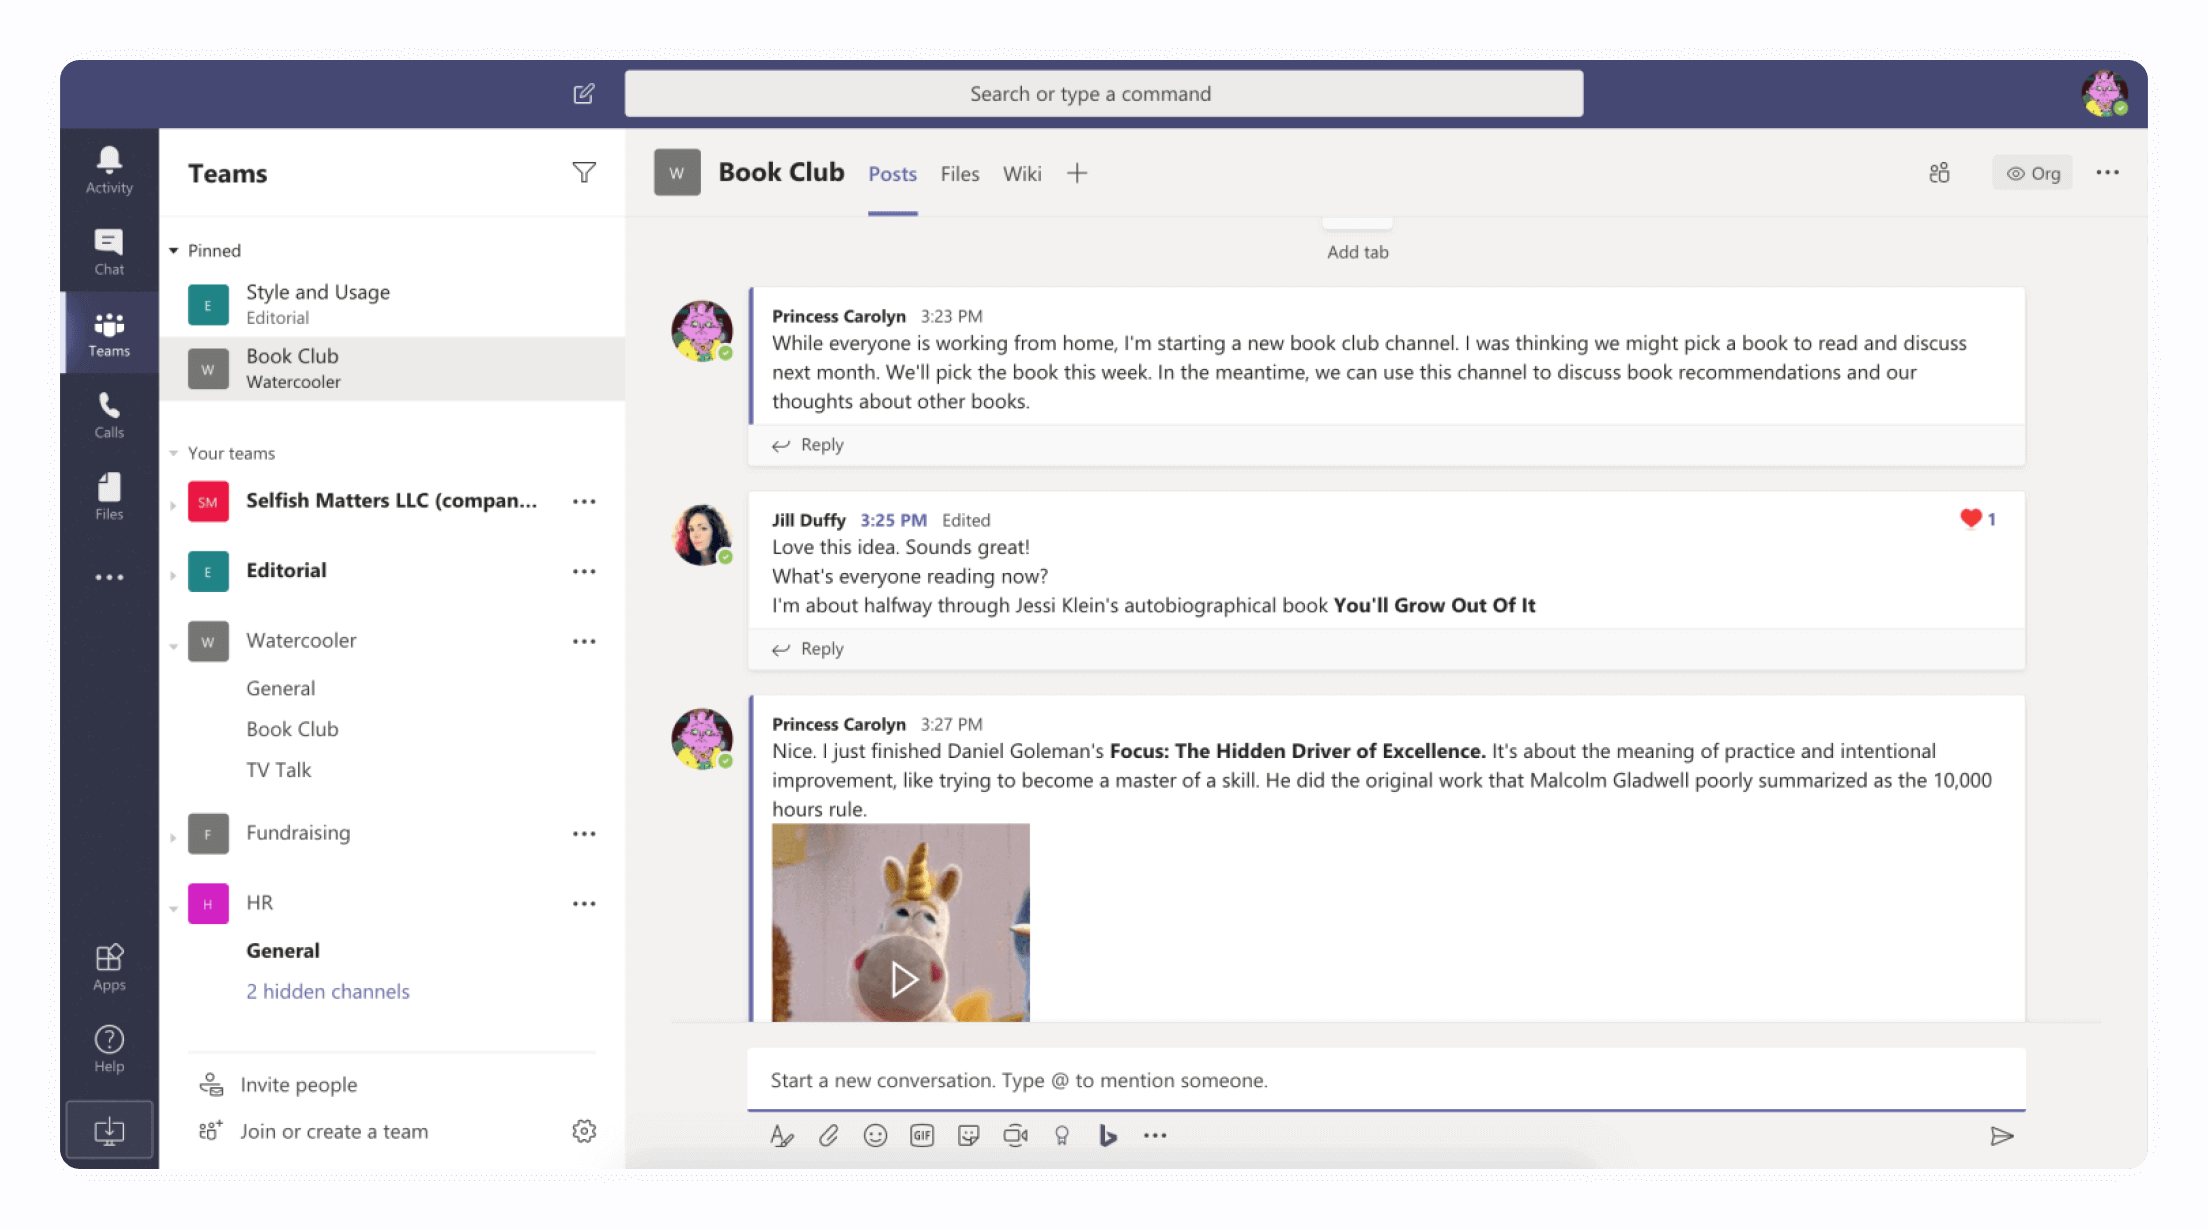Open more options for Fundraising team

(x=584, y=833)
